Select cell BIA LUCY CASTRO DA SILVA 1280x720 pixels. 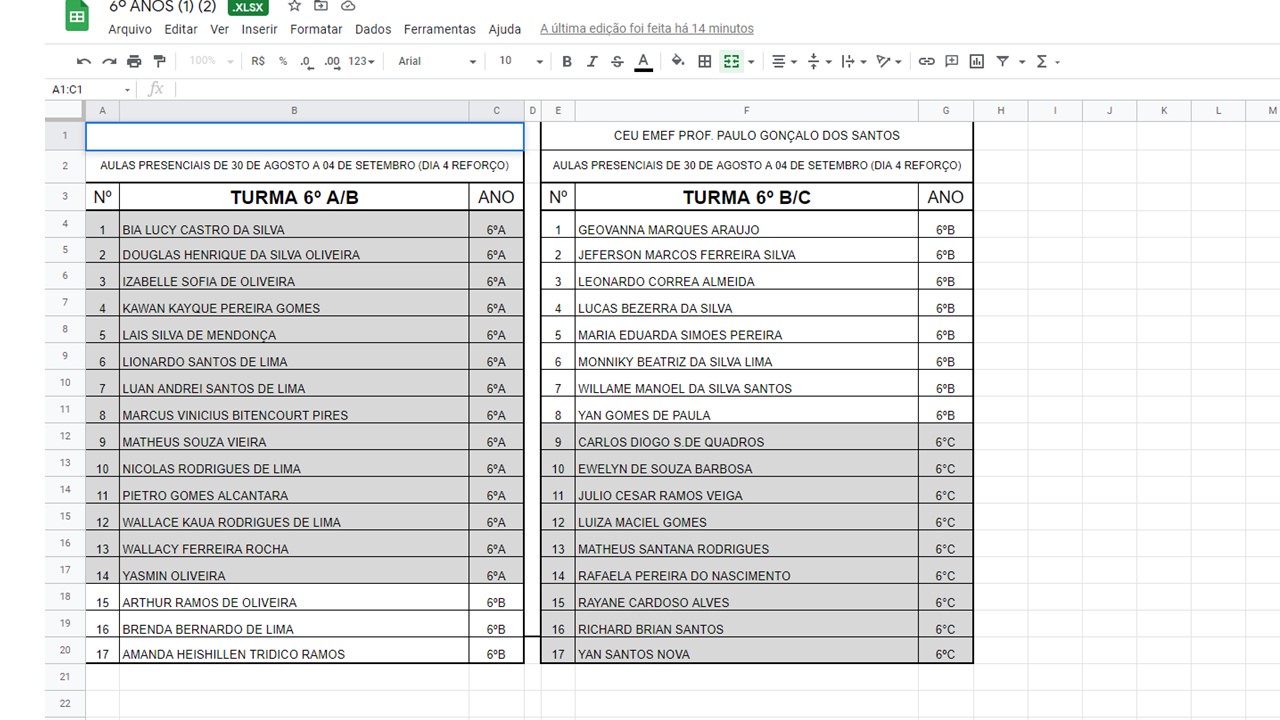[294, 225]
